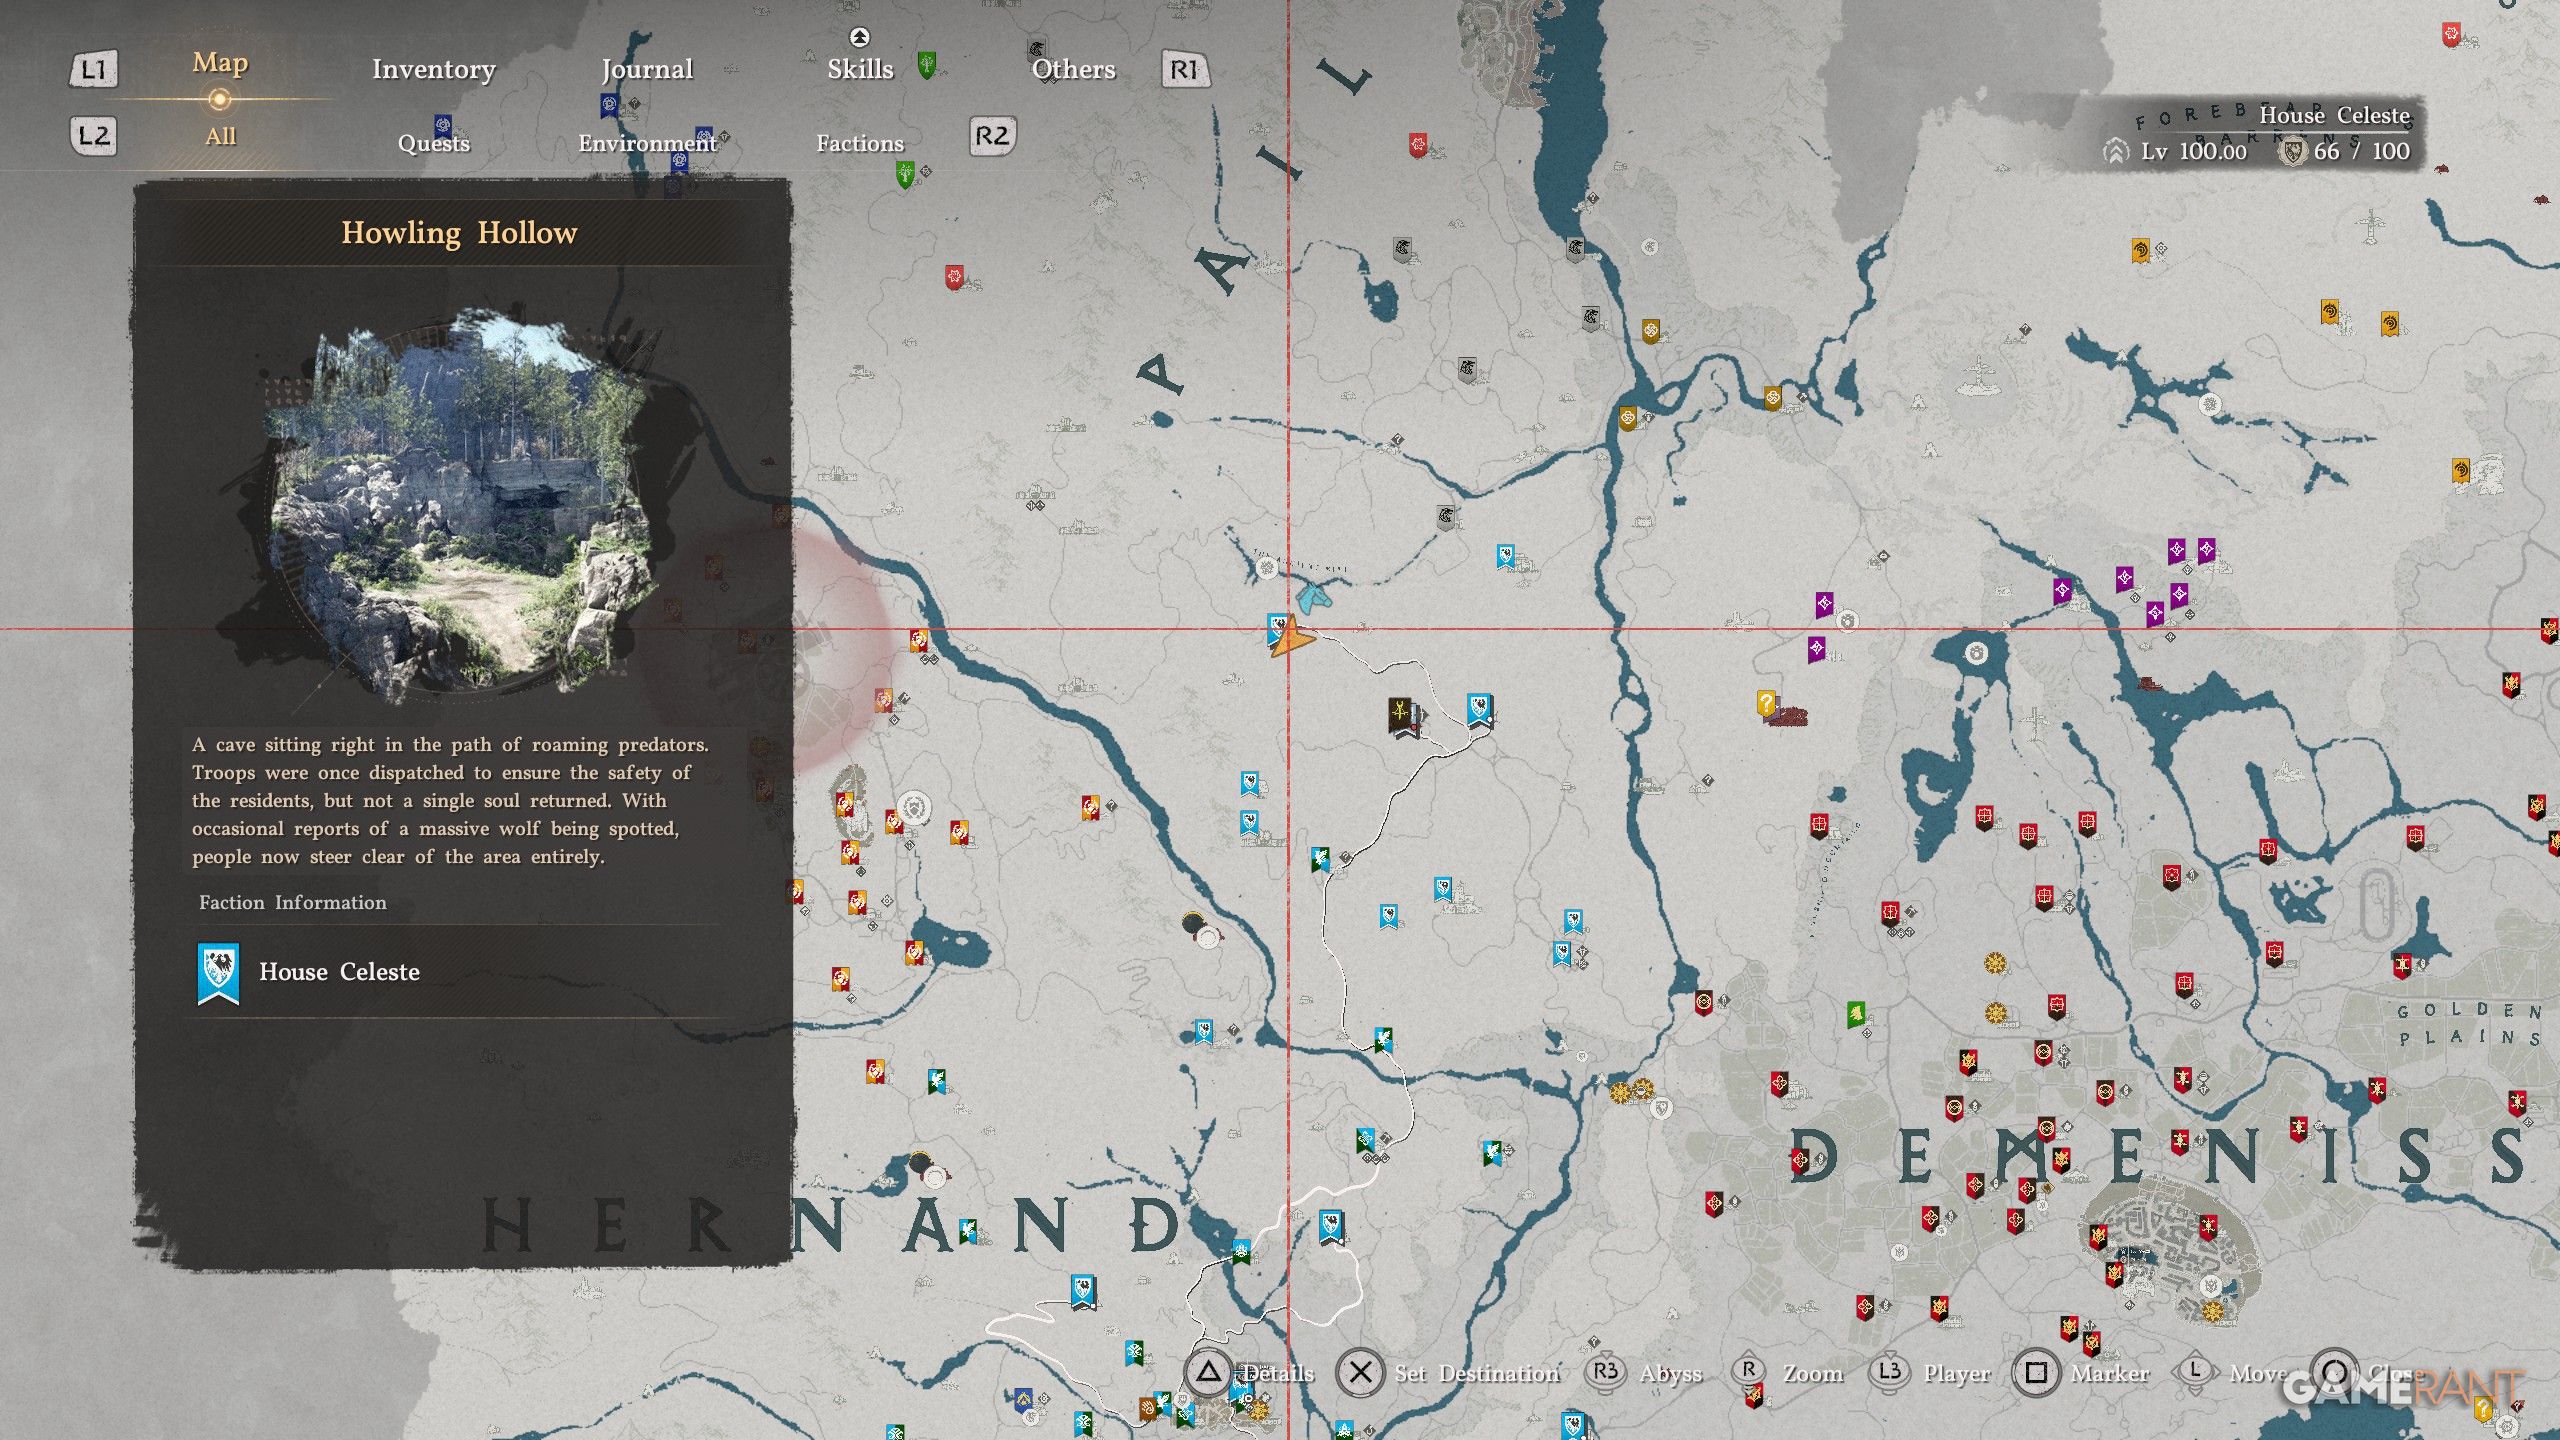Screen dimensions: 2560x1440
Task: Select the Others tab
Action: pyautogui.click(x=1073, y=69)
